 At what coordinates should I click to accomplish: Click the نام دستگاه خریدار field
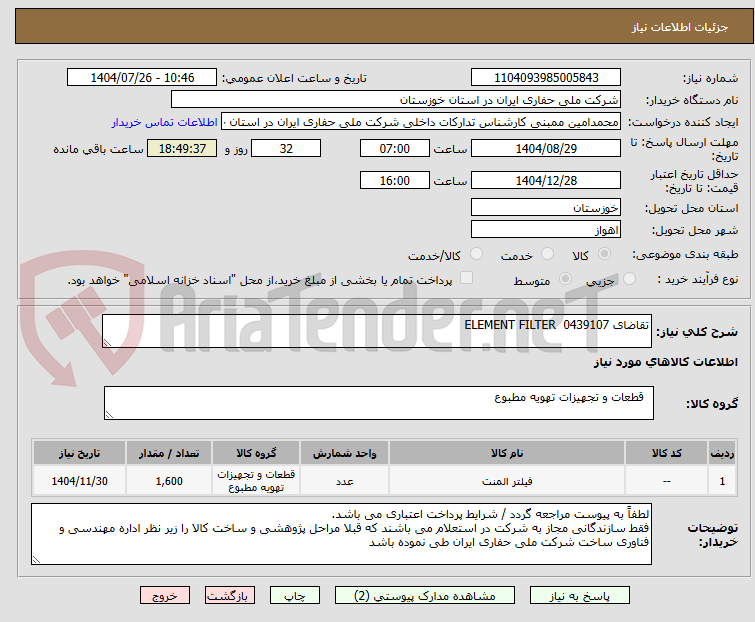[396, 100]
